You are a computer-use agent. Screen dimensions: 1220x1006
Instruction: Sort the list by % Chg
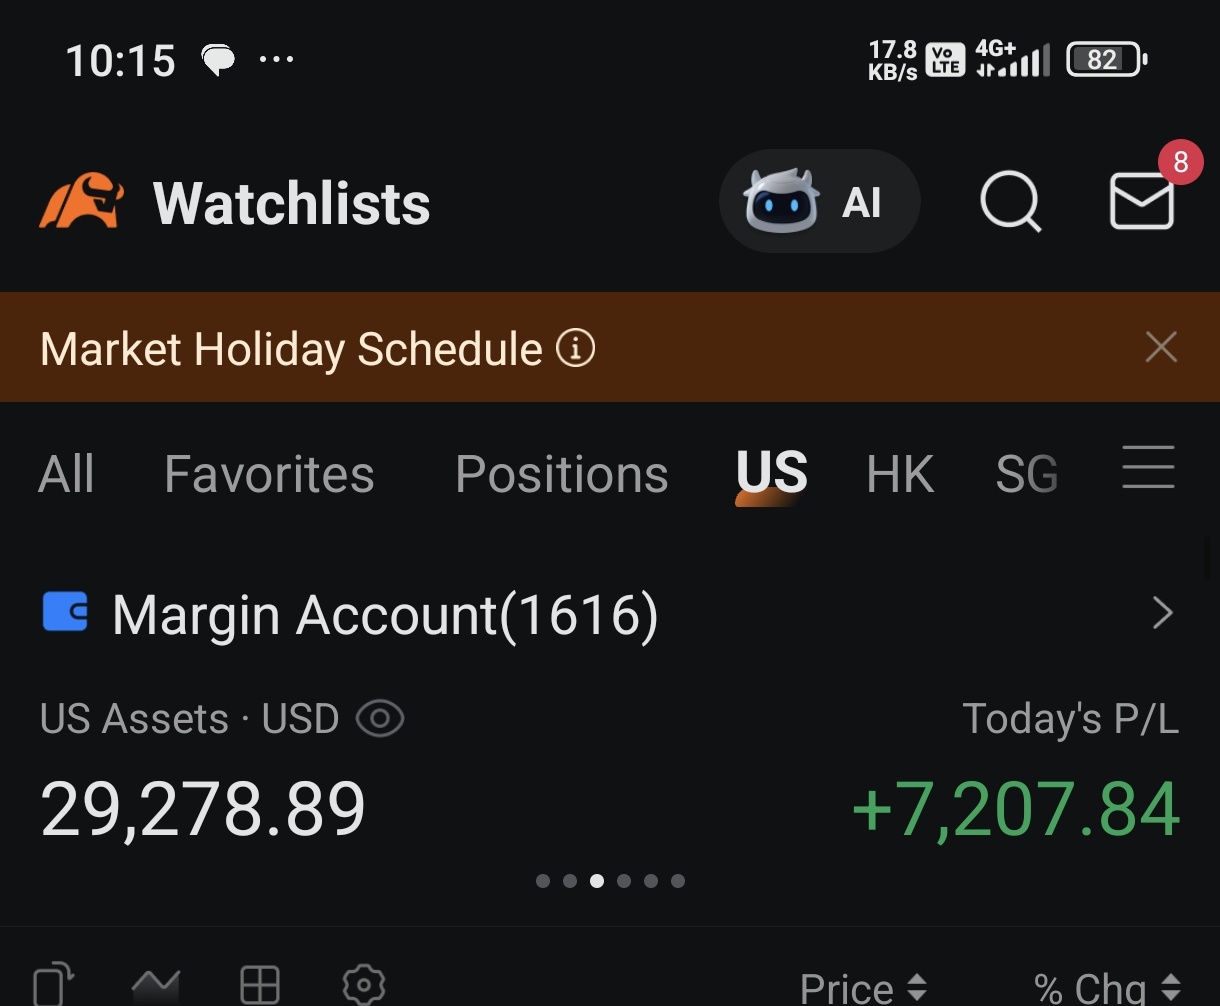(1107, 988)
